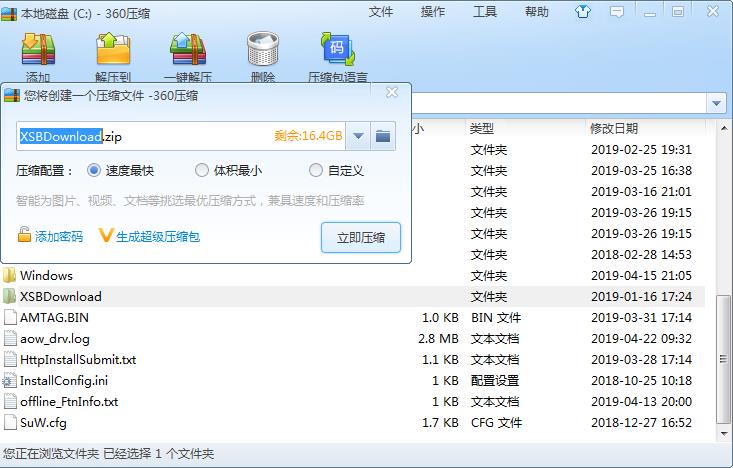Select the 速度最快 radio option

pyautogui.click(x=93, y=170)
